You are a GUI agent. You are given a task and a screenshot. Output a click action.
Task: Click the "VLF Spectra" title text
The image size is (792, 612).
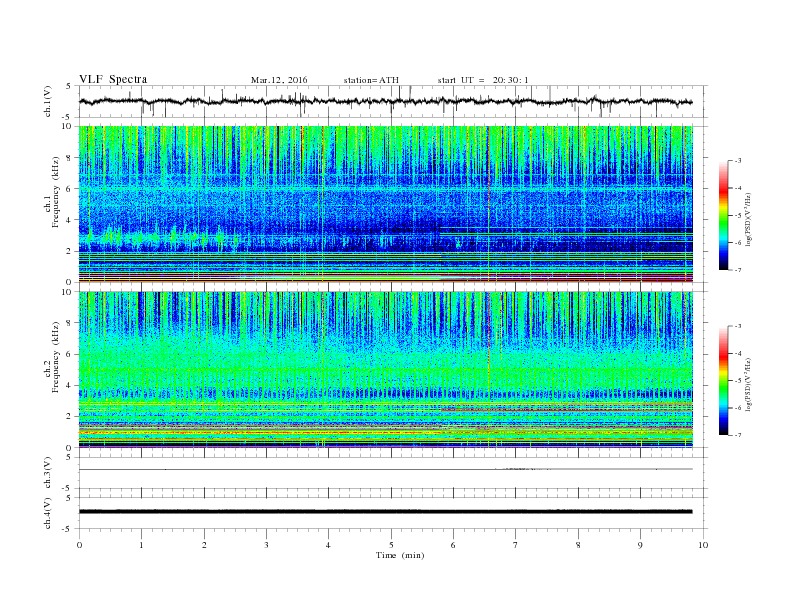[x=113, y=79]
